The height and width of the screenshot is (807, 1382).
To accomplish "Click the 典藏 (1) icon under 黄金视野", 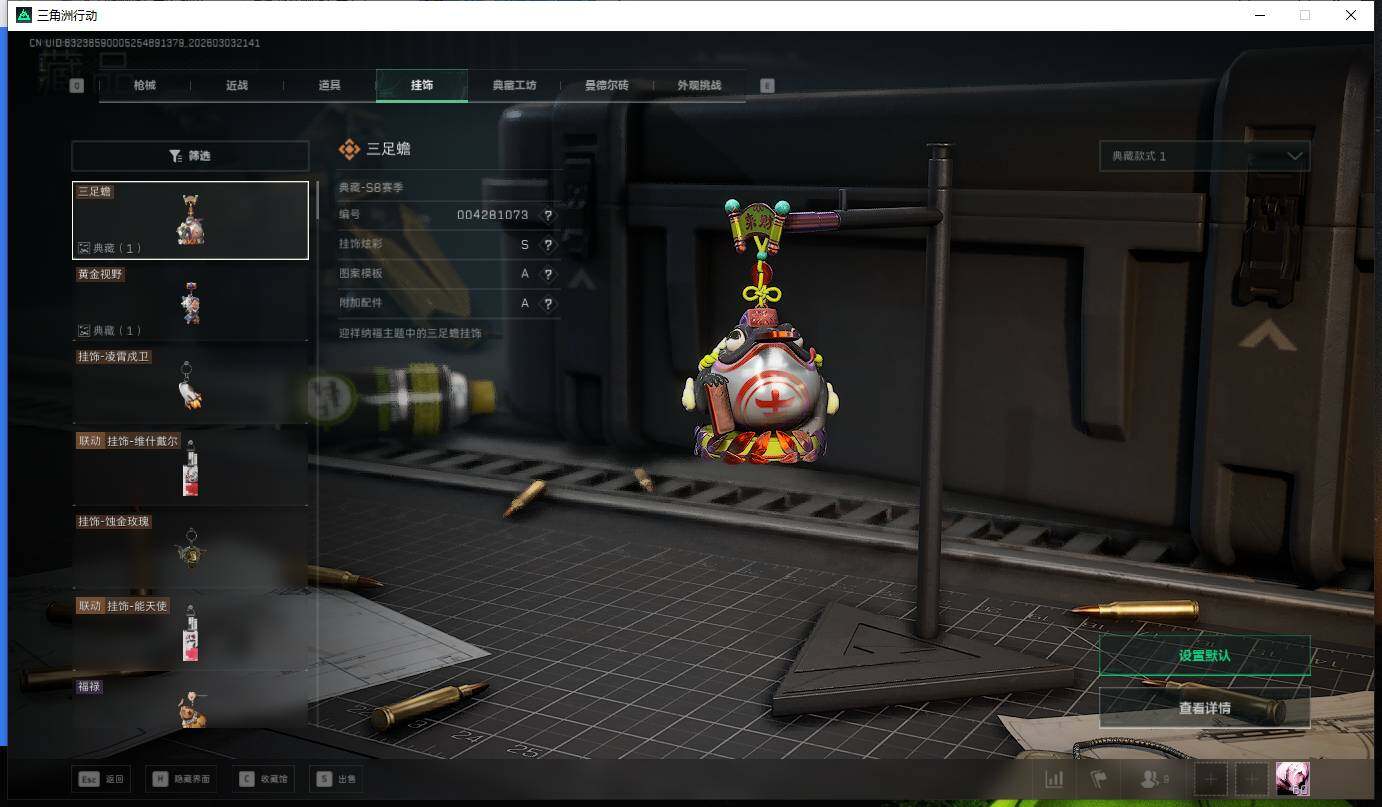I will 85,330.
